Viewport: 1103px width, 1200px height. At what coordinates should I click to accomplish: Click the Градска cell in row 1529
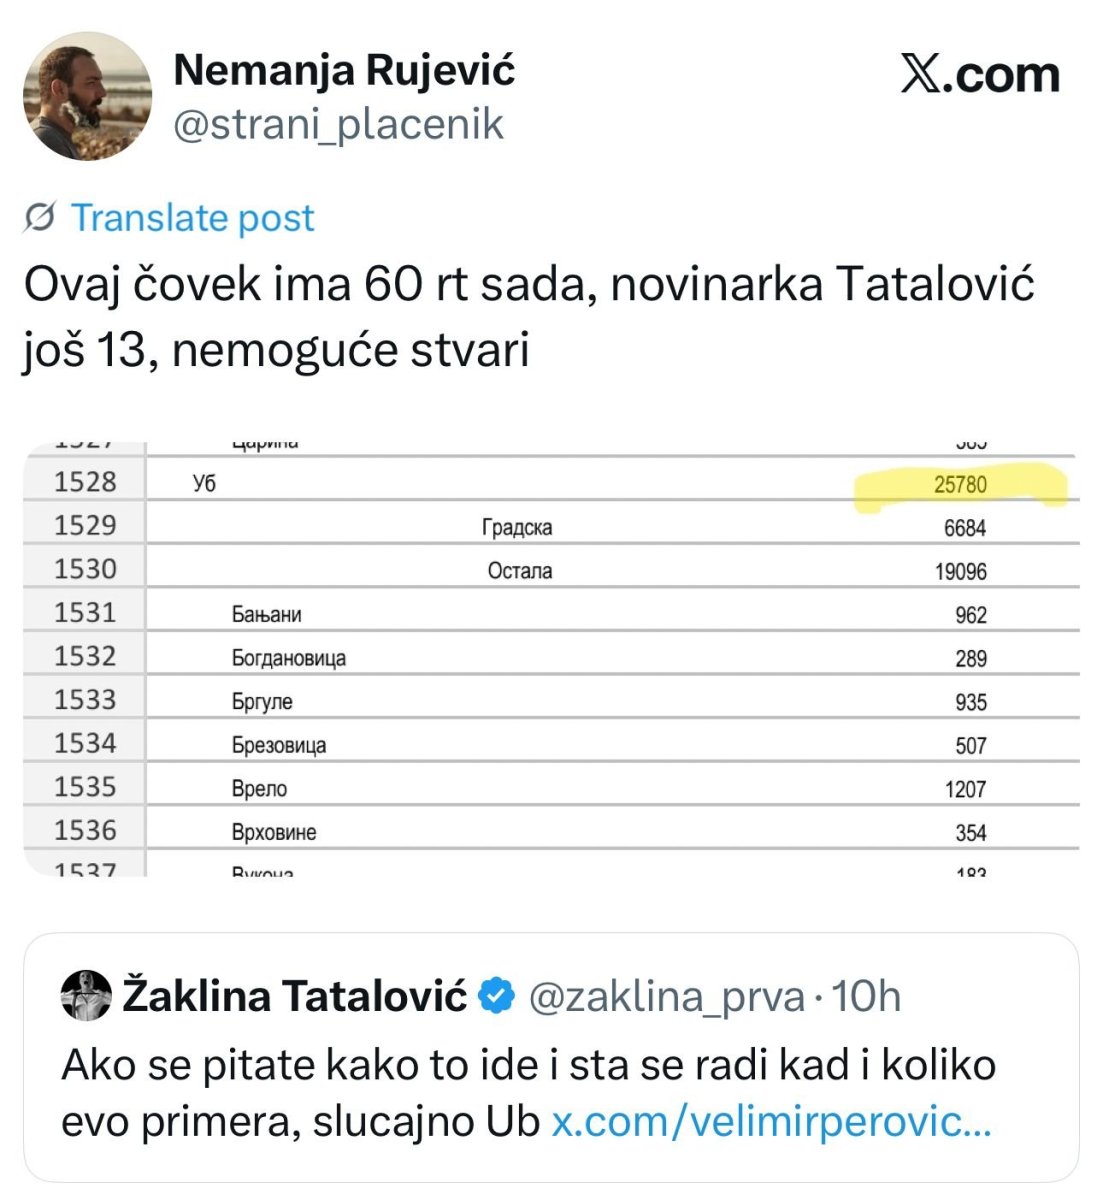(x=517, y=528)
